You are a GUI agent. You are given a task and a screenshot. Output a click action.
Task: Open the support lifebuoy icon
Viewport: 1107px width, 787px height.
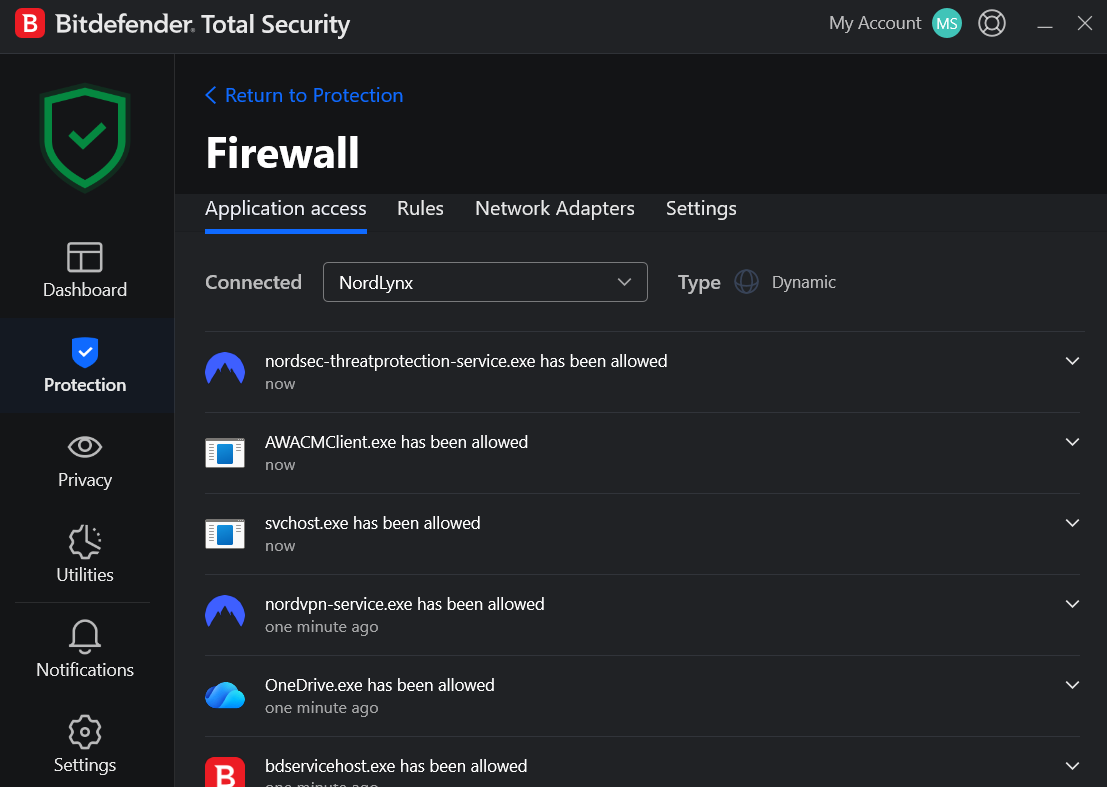pos(992,23)
